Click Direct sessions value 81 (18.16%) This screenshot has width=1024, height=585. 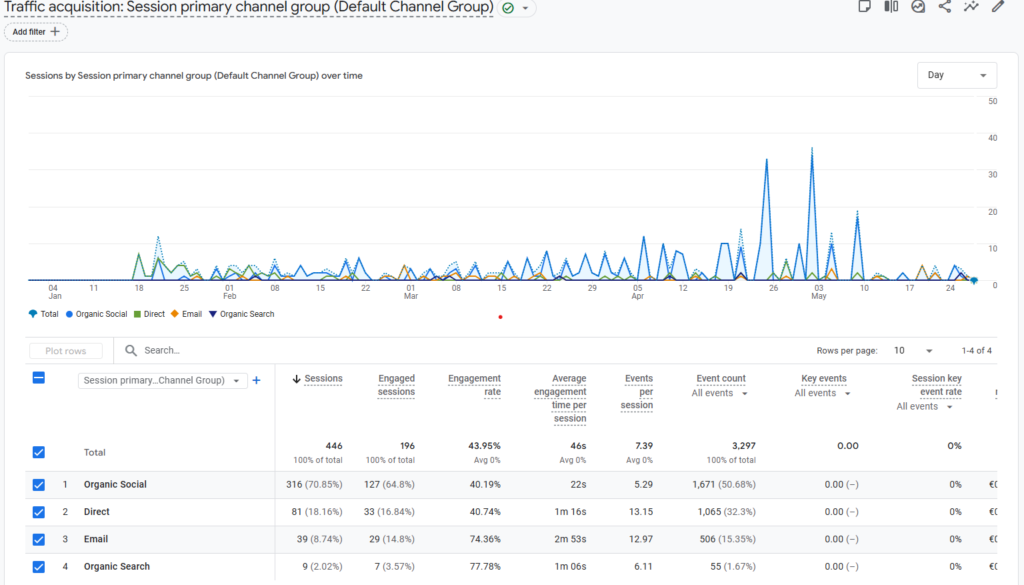317,512
